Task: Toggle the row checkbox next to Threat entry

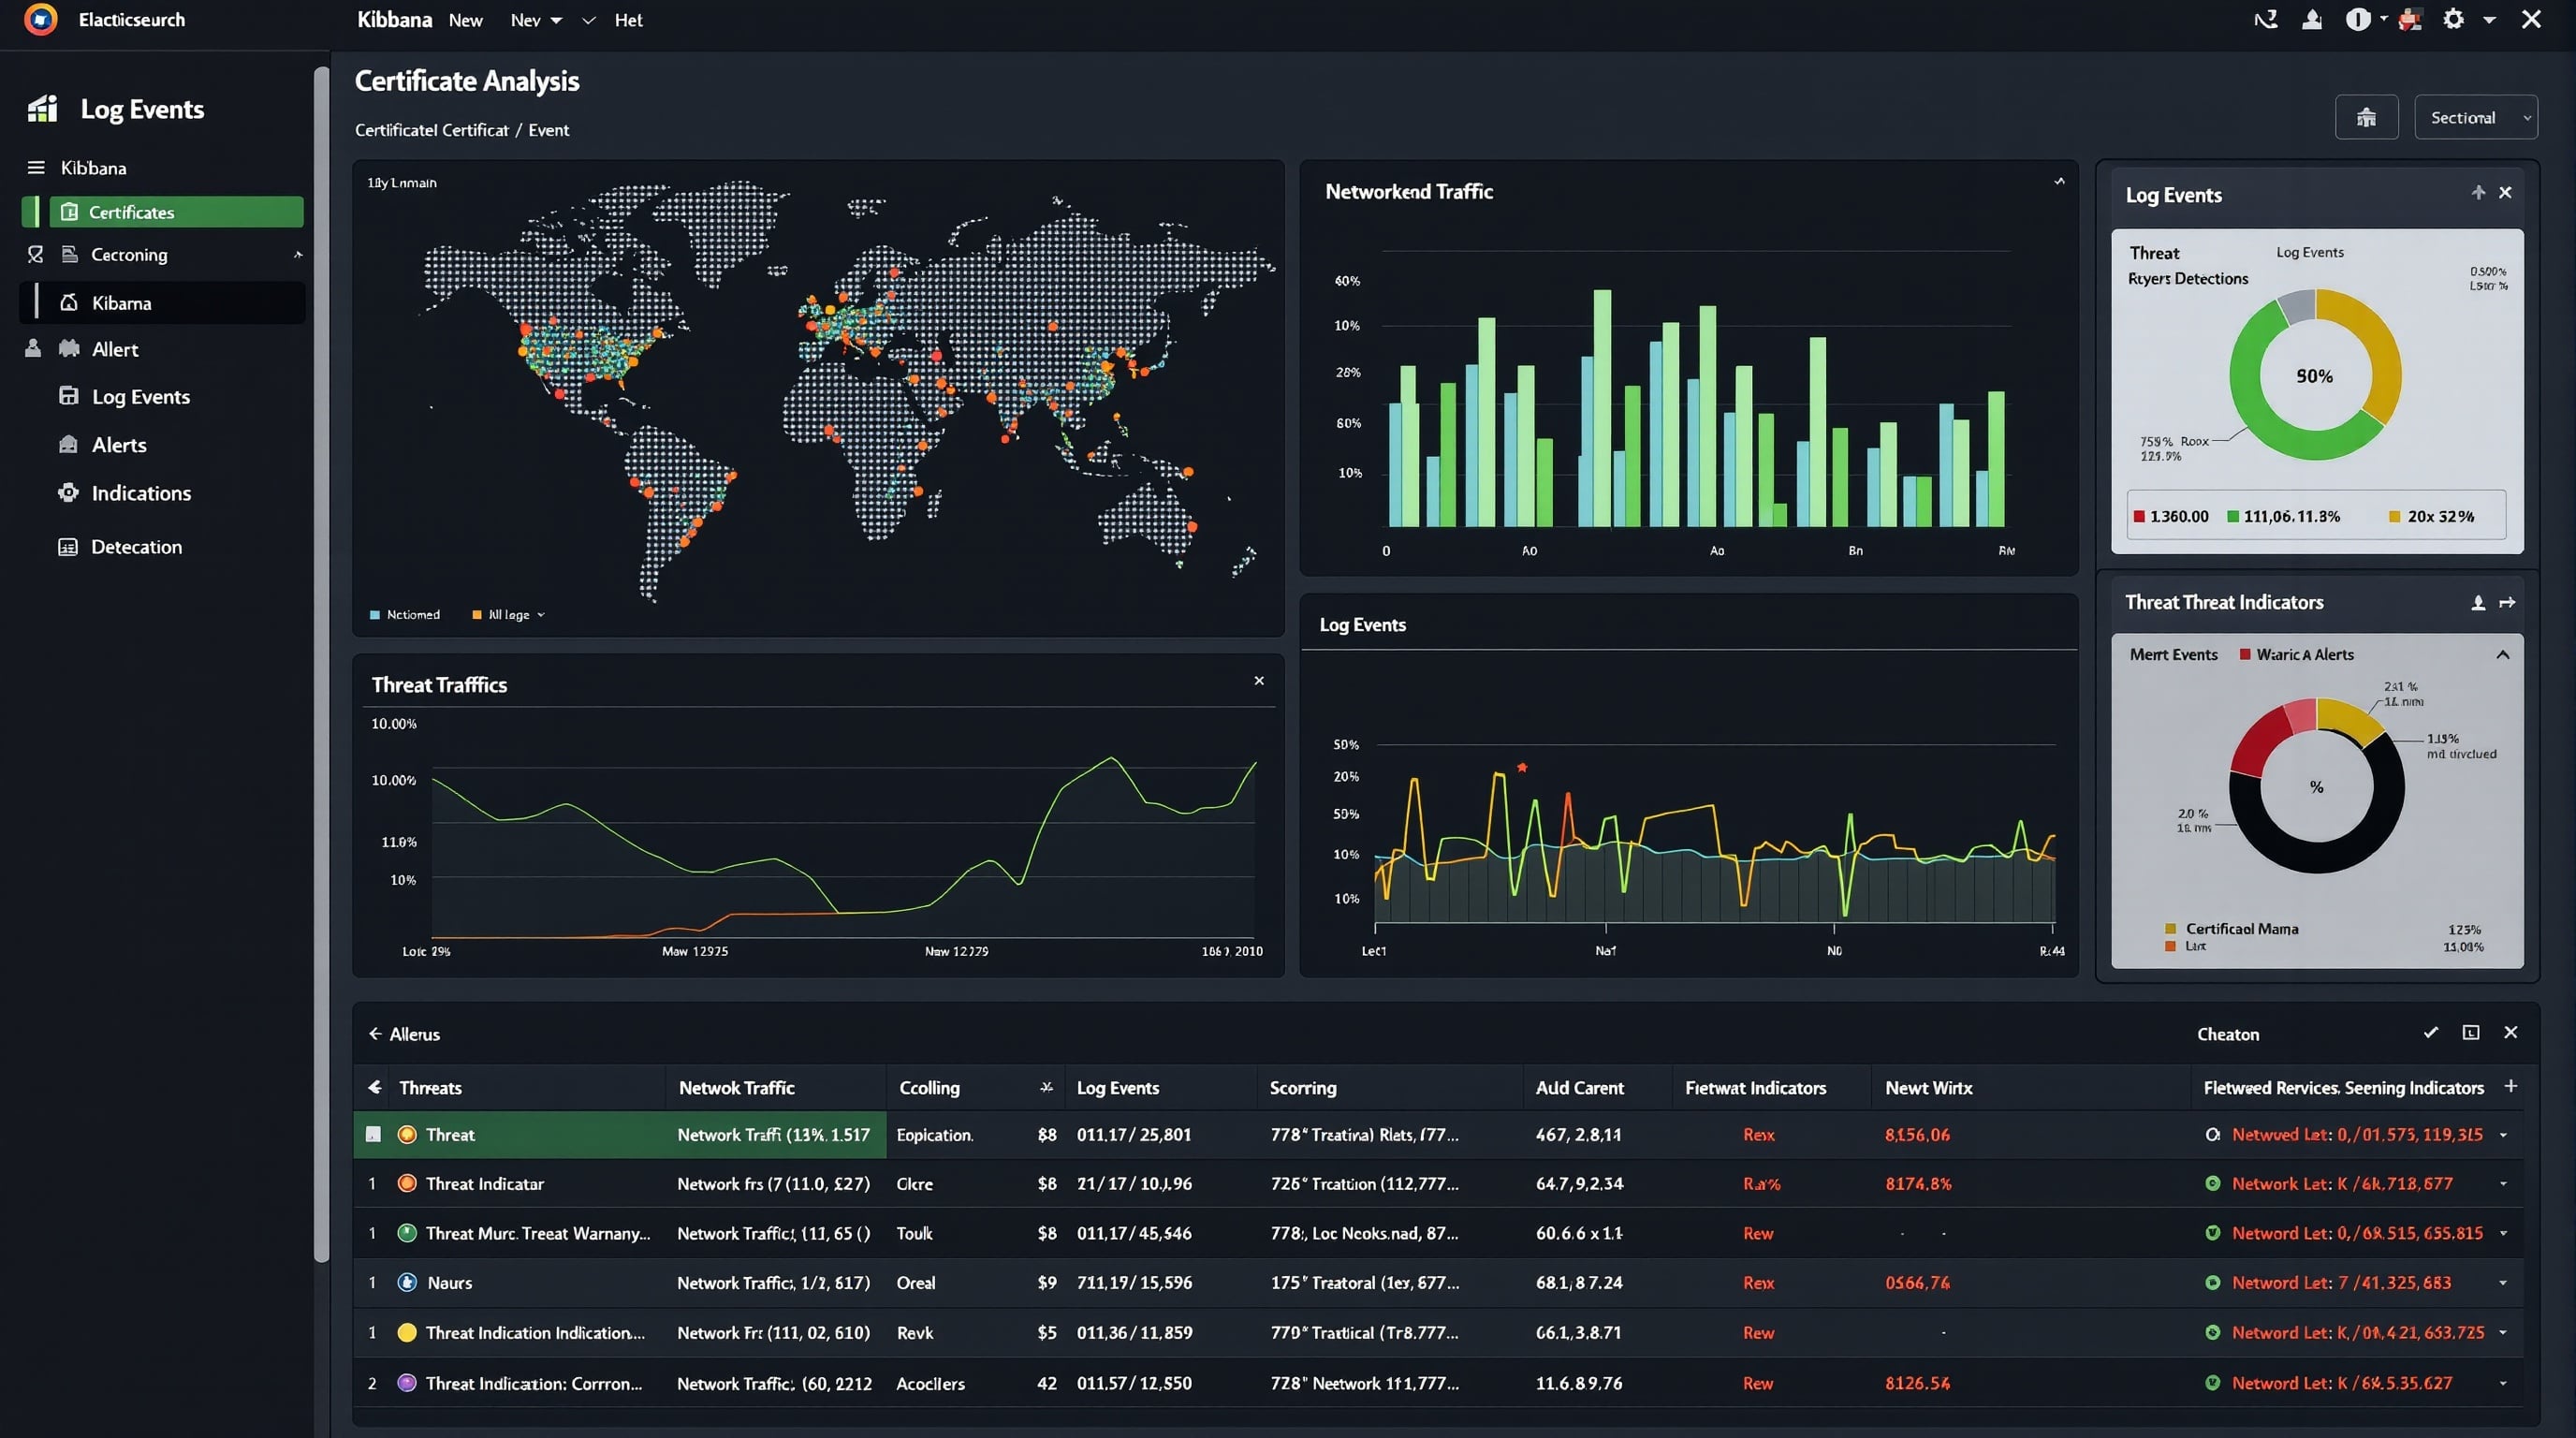Action: pyautogui.click(x=373, y=1134)
